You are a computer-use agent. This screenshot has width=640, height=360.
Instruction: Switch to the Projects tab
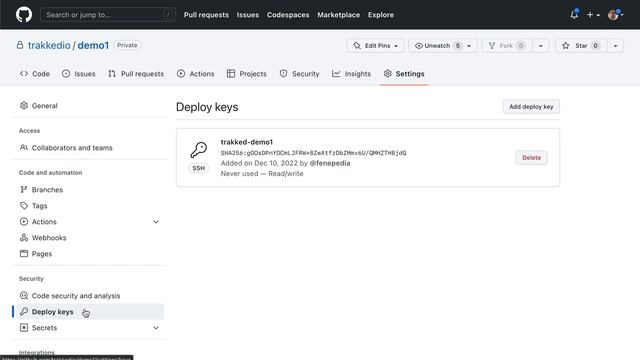[247, 74]
